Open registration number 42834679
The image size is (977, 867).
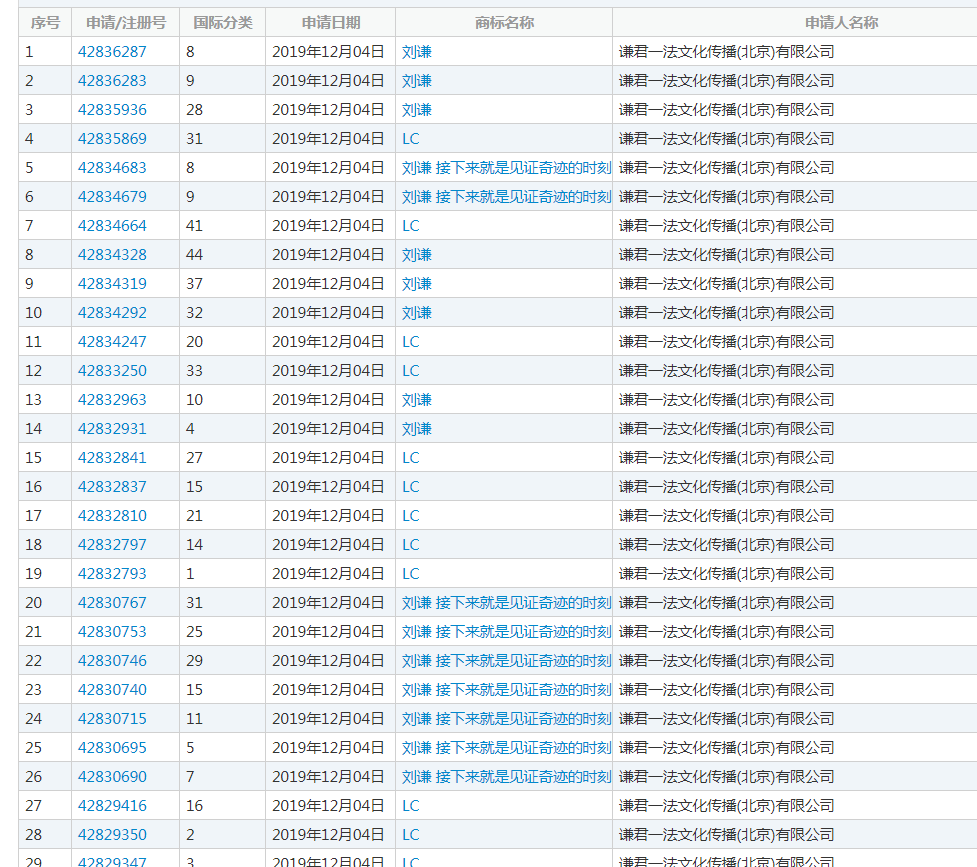pyautogui.click(x=112, y=197)
